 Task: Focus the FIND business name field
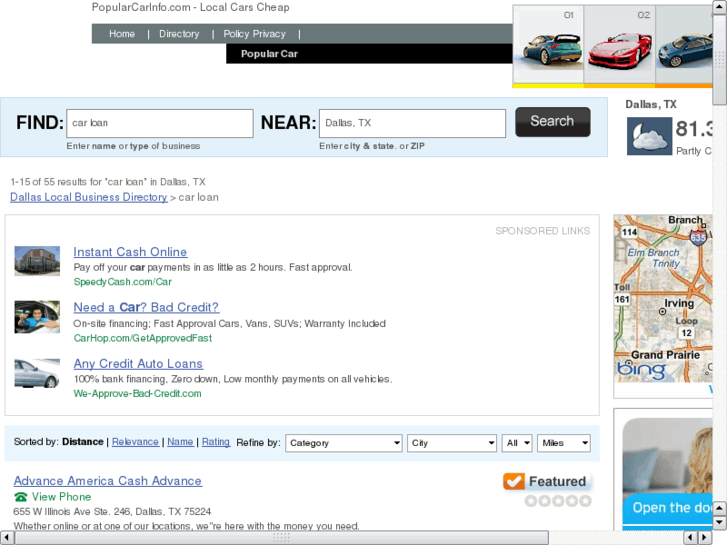point(160,123)
